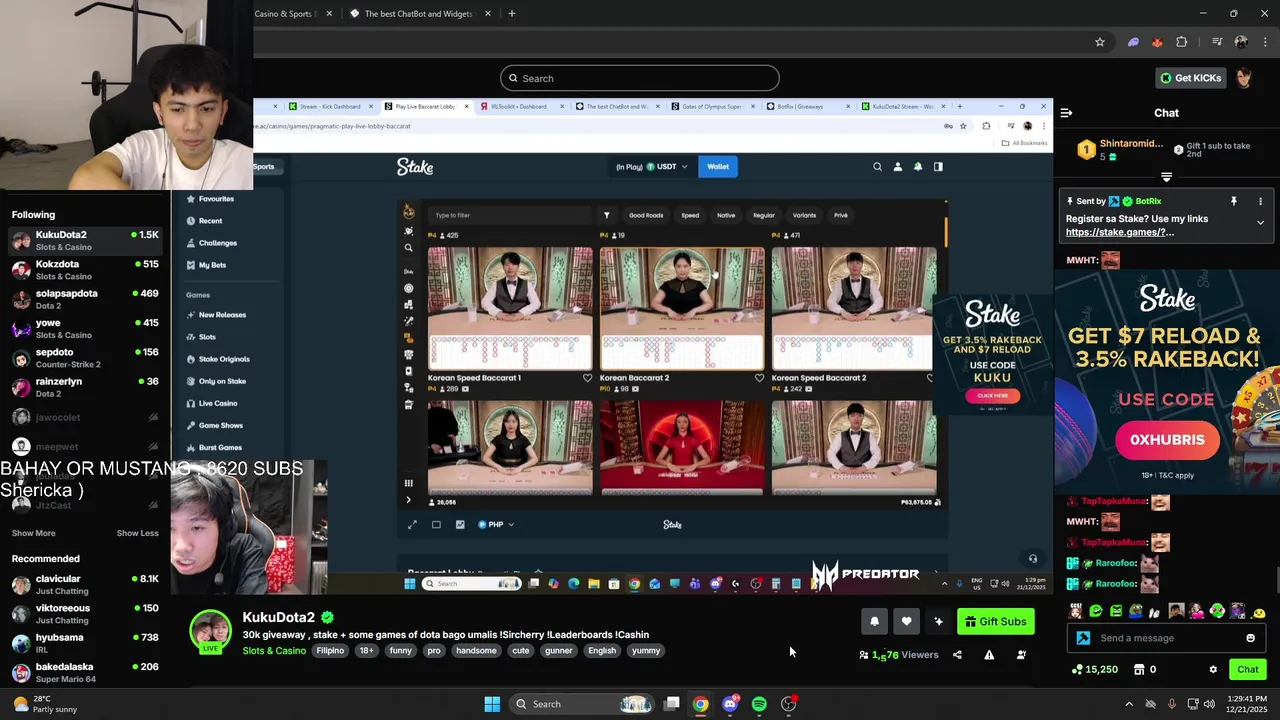Open pinned message three-dot menu
Viewport: 1280px width, 720px height.
(x=1260, y=201)
